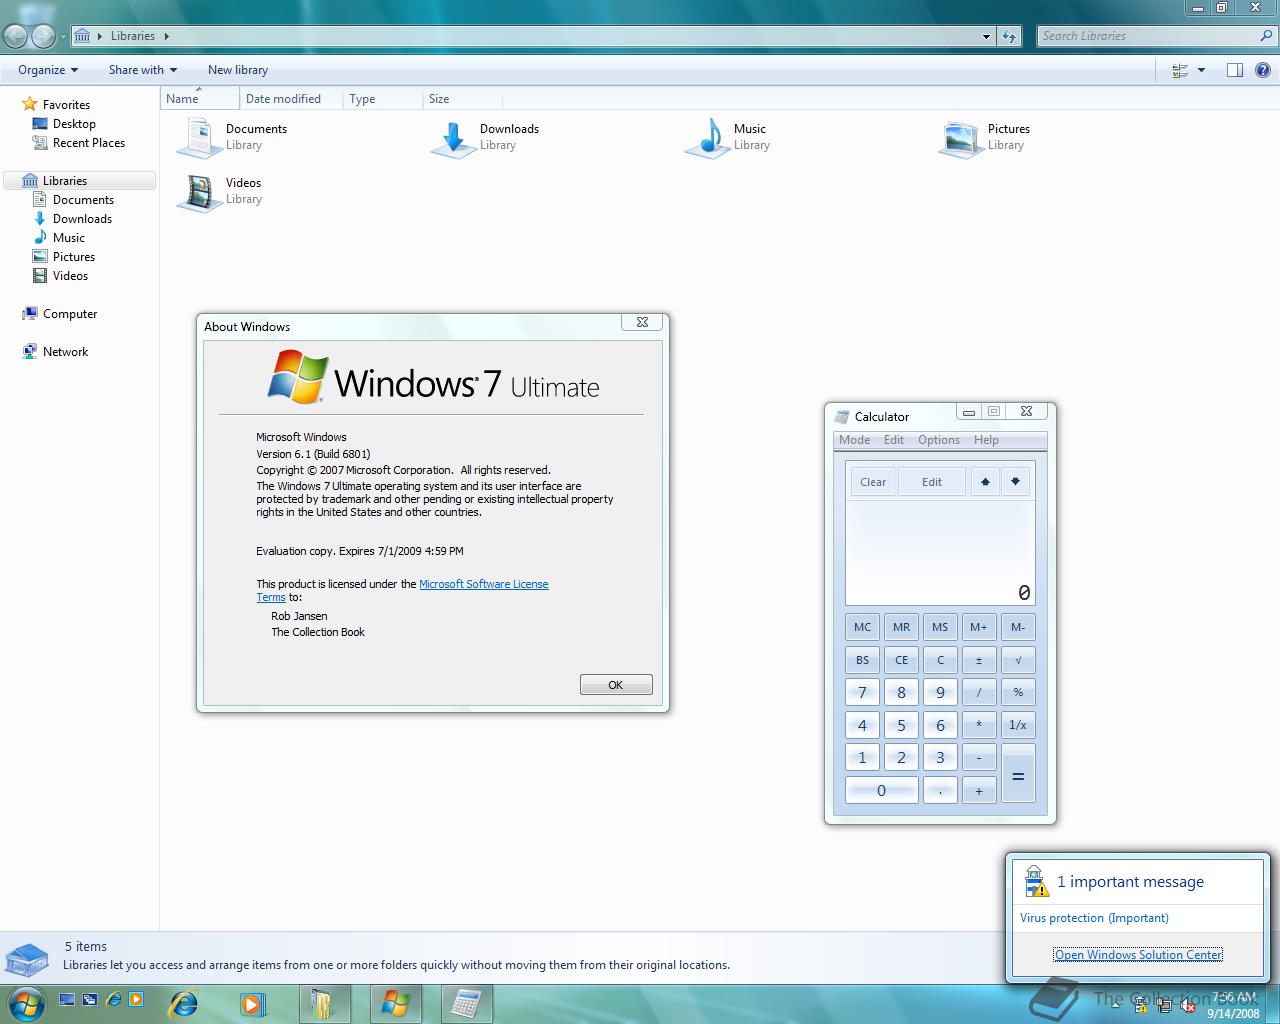Click Open Windows Solution Center link
1280x1024 pixels.
(x=1138, y=955)
